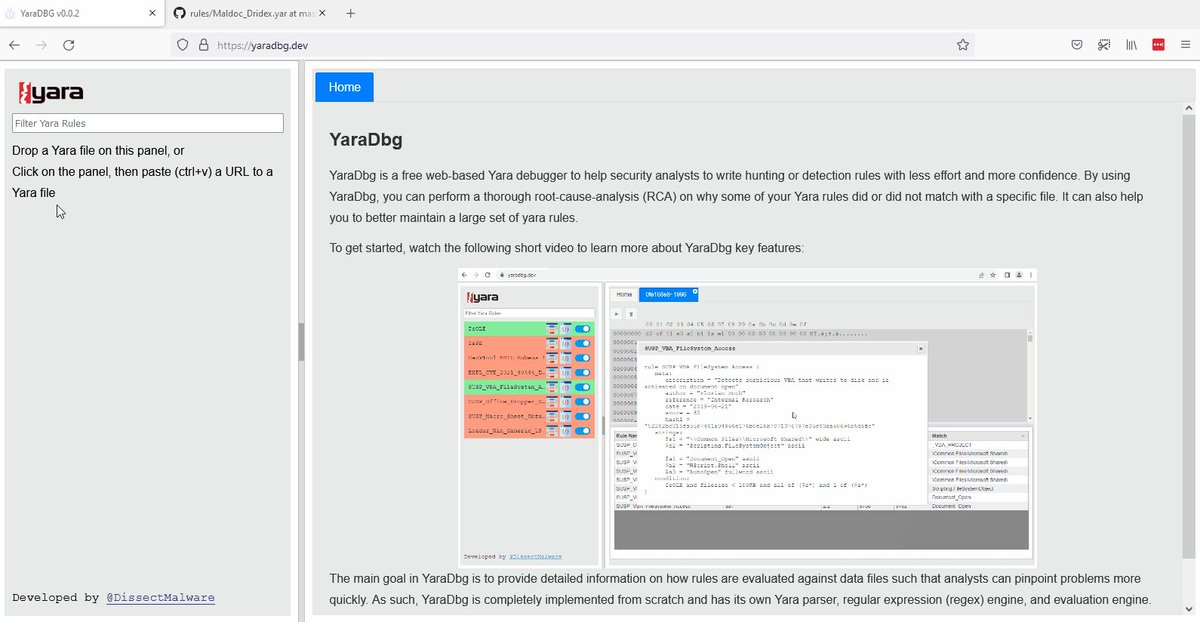Image resolution: width=1200 pixels, height=622 pixels.
Task: Click the 'Drop a Yara file on this panel' text
Action: click(x=98, y=150)
